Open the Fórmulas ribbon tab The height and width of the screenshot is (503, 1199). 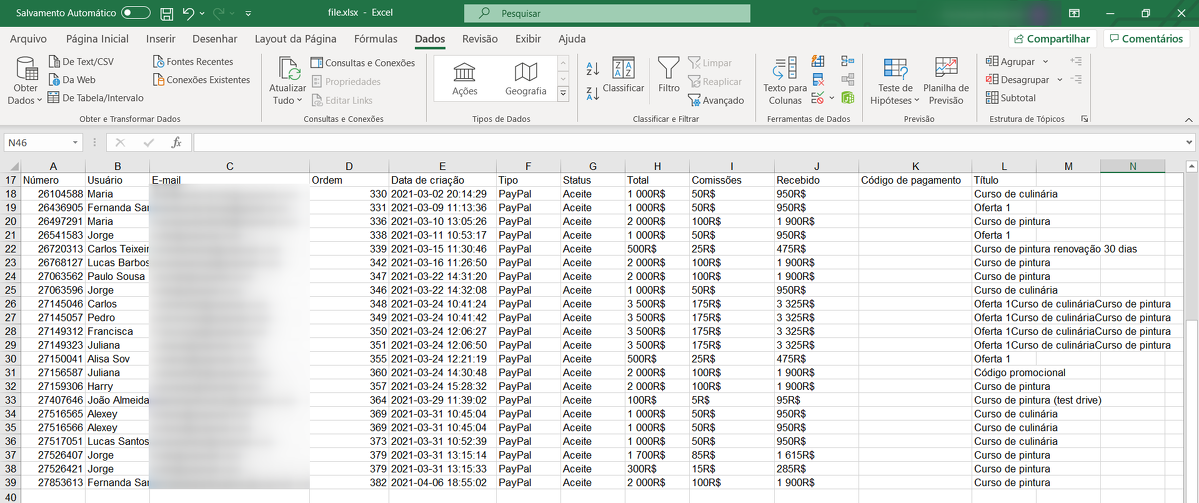click(x=375, y=39)
